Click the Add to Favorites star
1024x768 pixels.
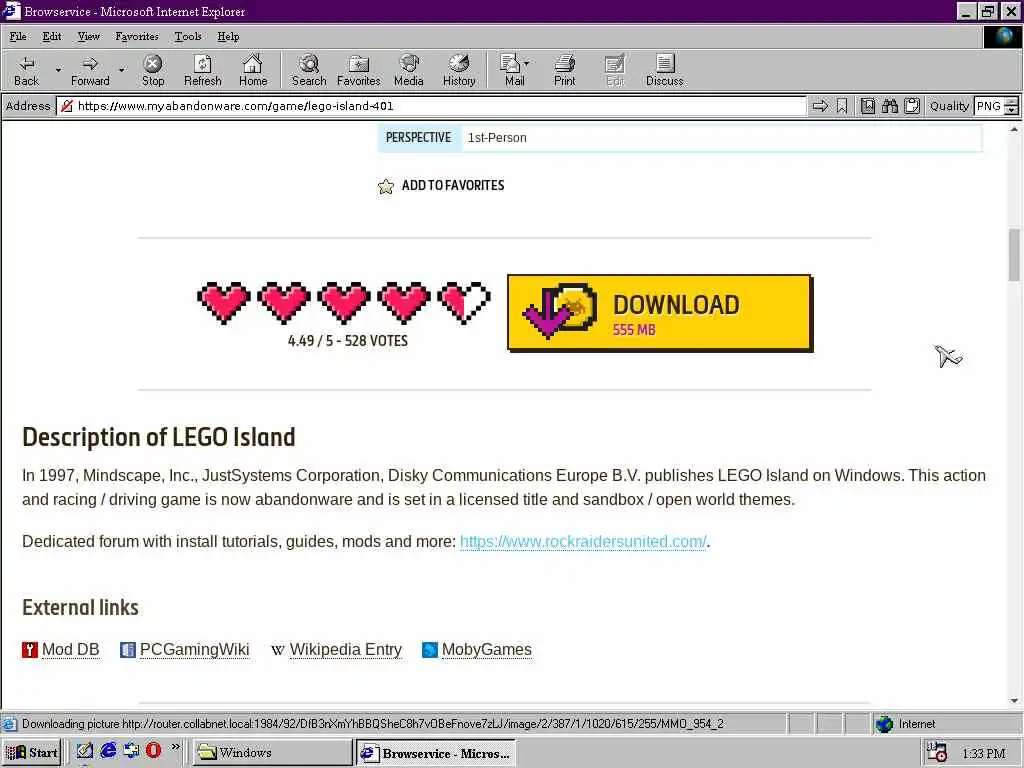click(x=386, y=187)
